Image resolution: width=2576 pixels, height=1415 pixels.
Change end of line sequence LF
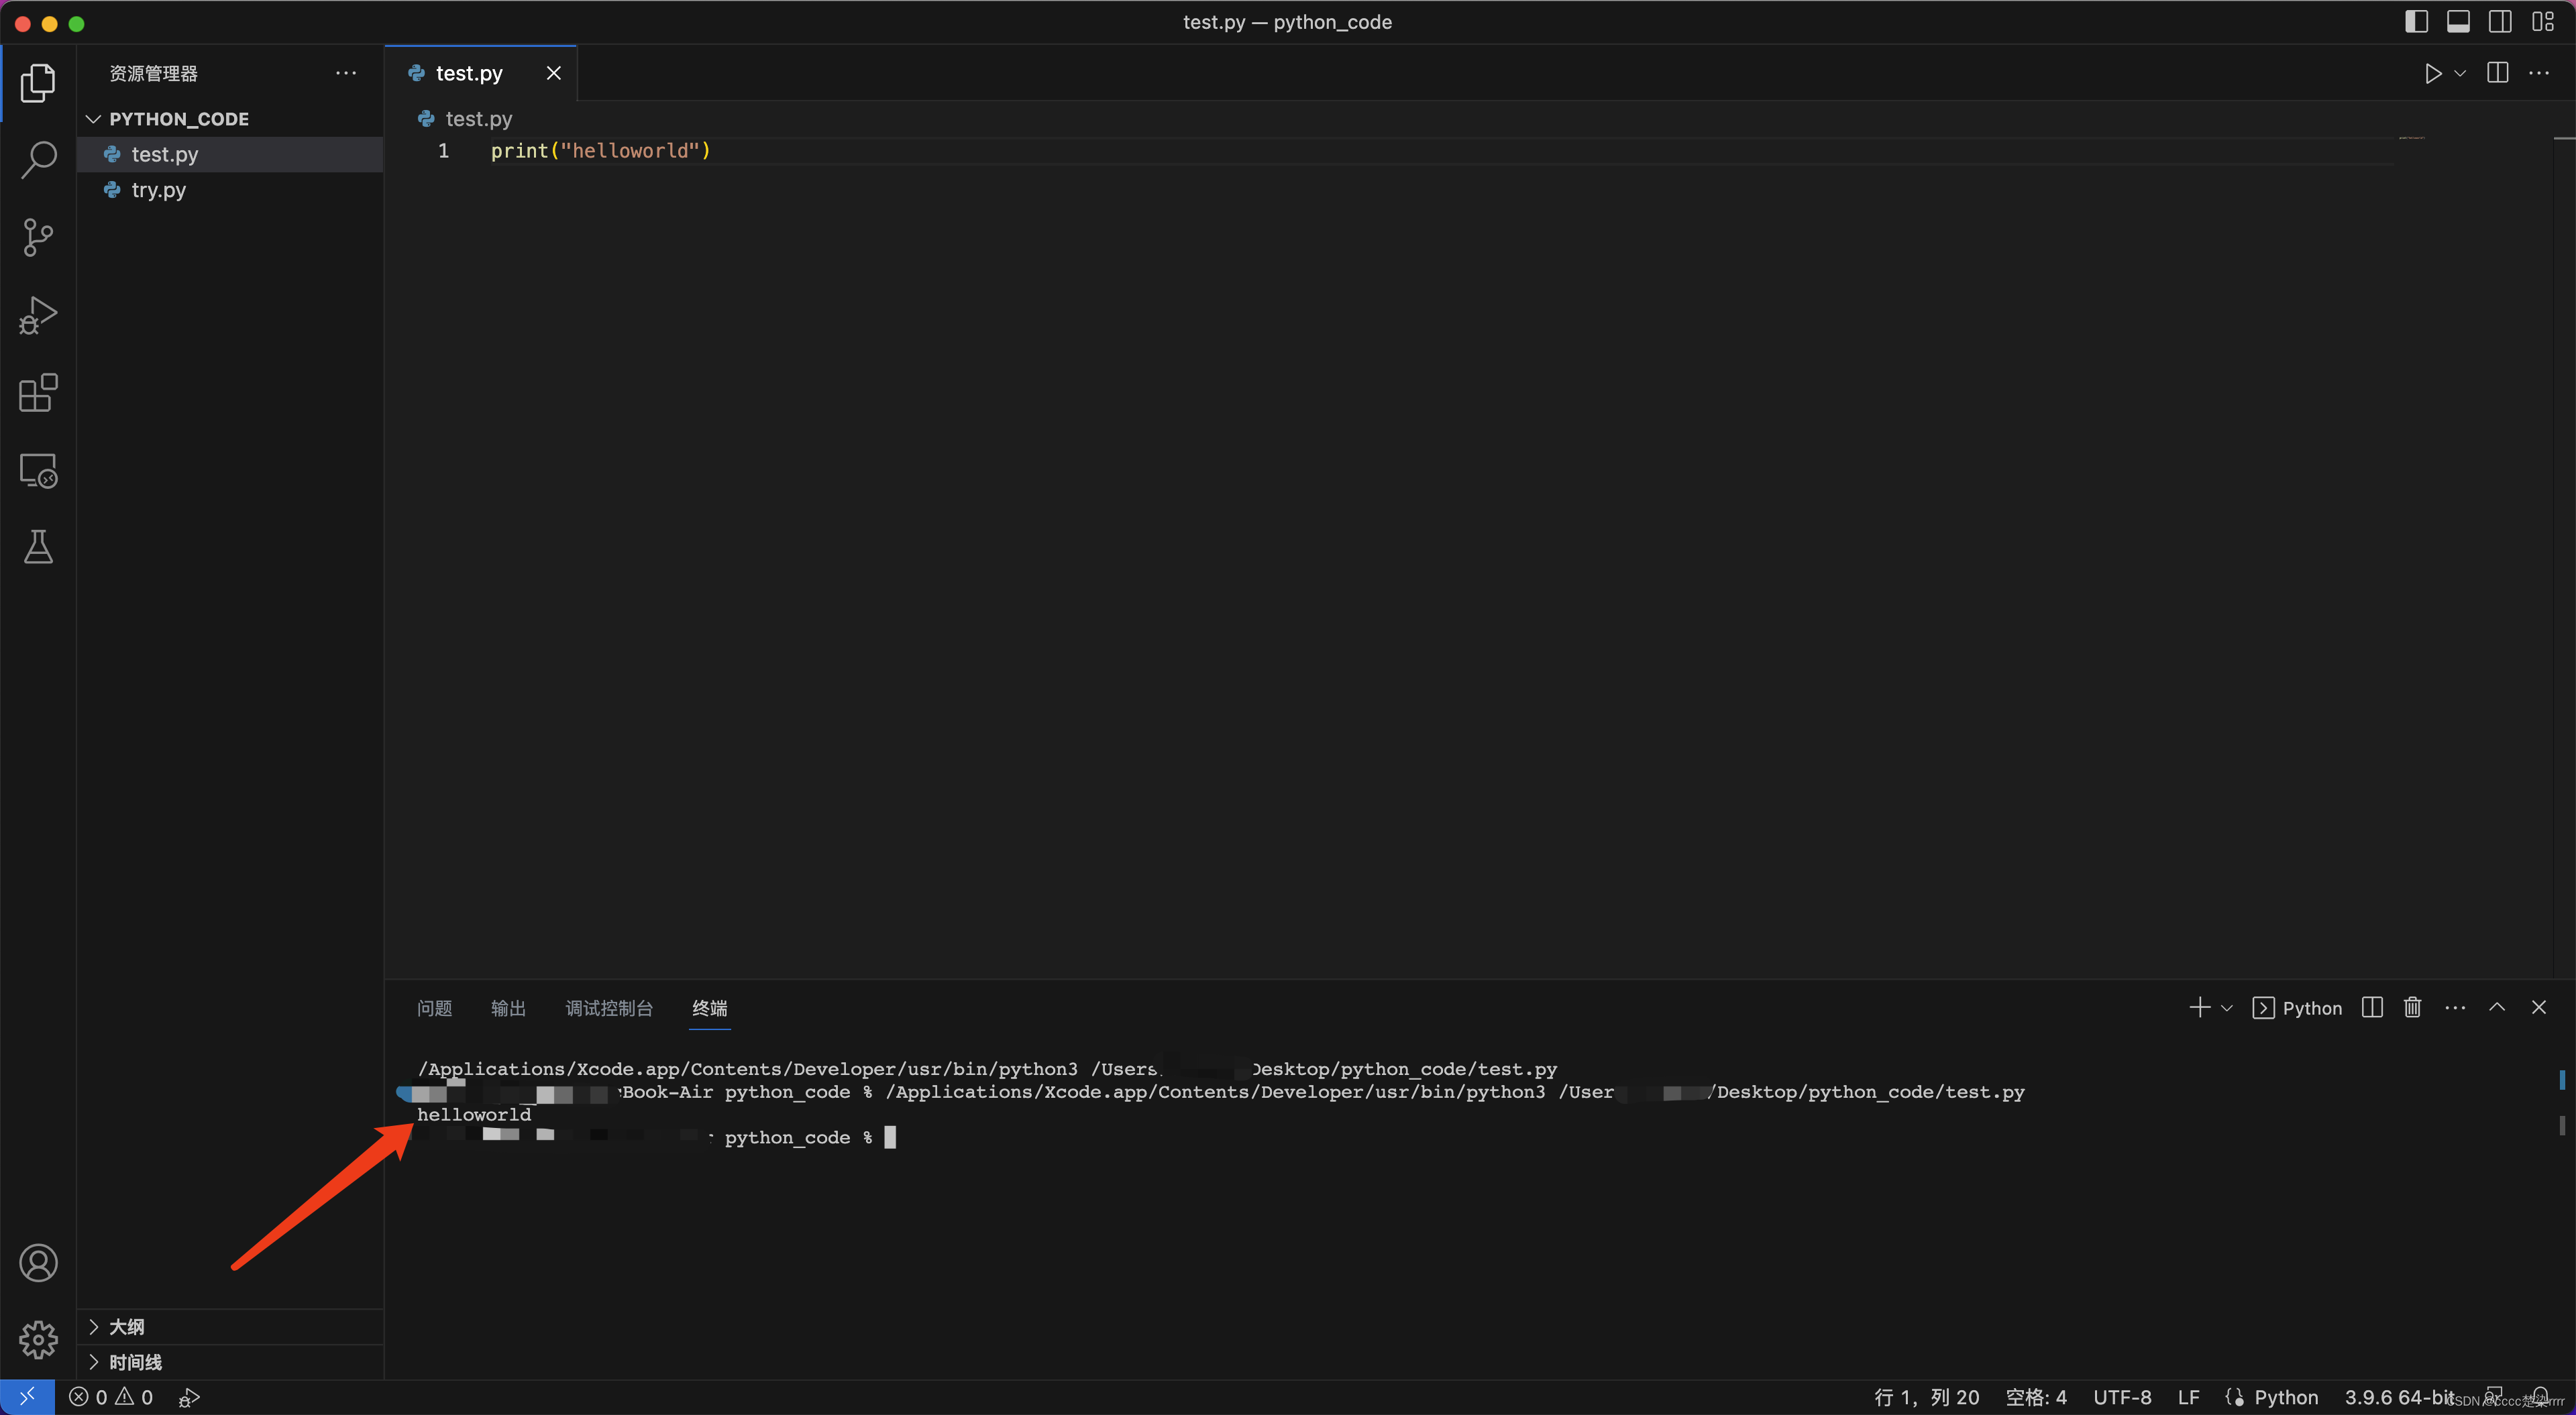[x=2188, y=1397]
